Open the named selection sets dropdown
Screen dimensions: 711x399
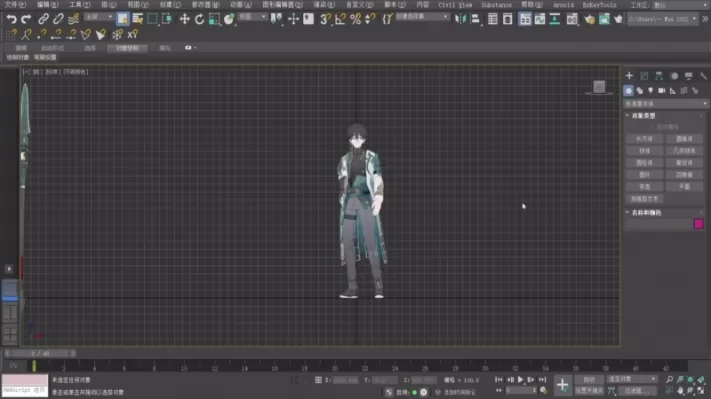pyautogui.click(x=422, y=17)
